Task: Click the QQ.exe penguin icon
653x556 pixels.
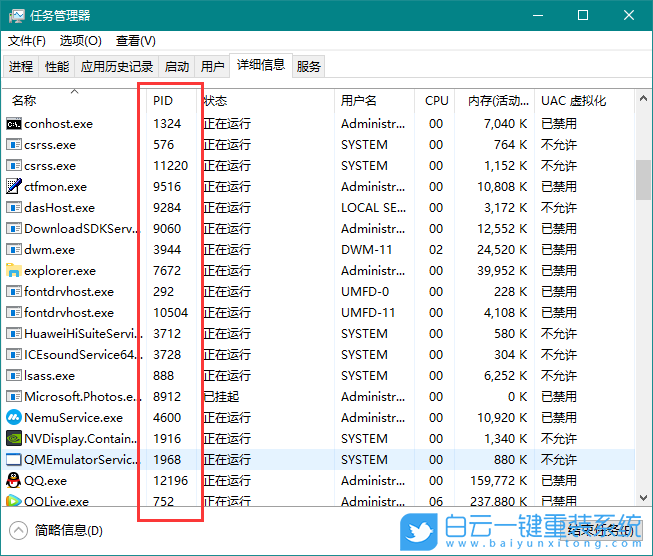Action: [x=14, y=480]
